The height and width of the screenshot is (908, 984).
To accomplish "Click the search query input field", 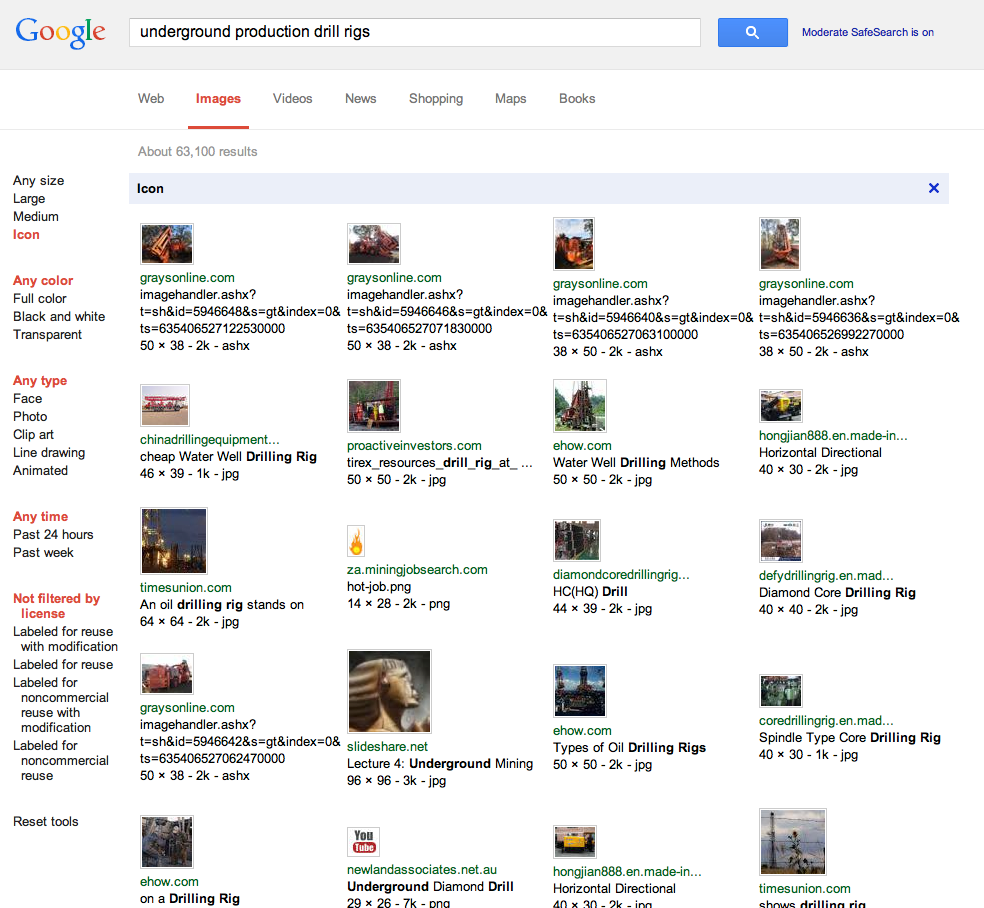I will 415,32.
